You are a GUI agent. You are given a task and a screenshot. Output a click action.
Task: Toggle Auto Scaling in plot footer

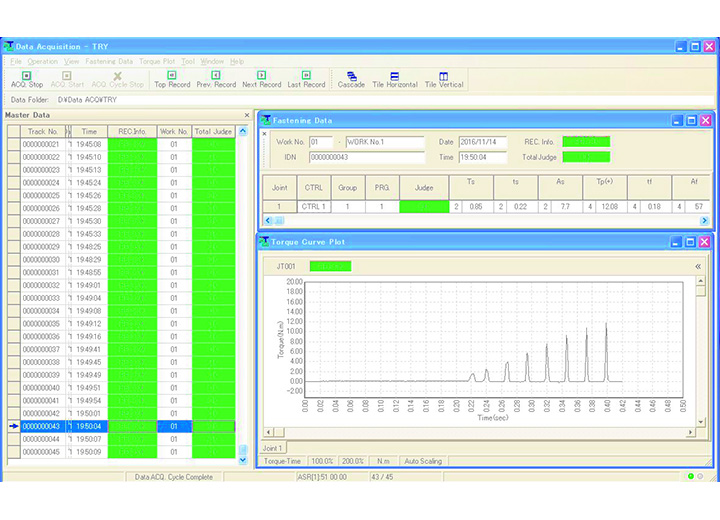point(424,461)
